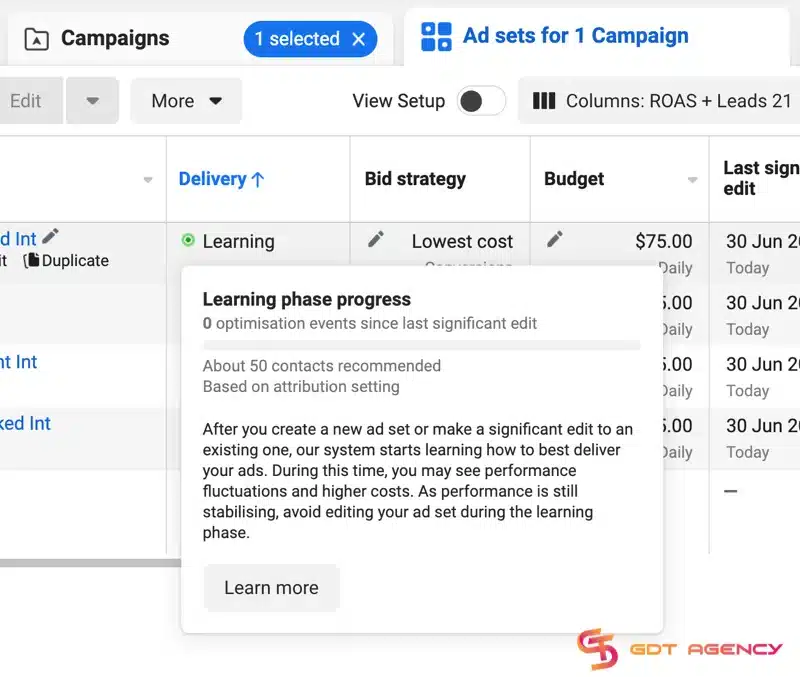Click the pencil icon to edit bid strategy

[376, 239]
